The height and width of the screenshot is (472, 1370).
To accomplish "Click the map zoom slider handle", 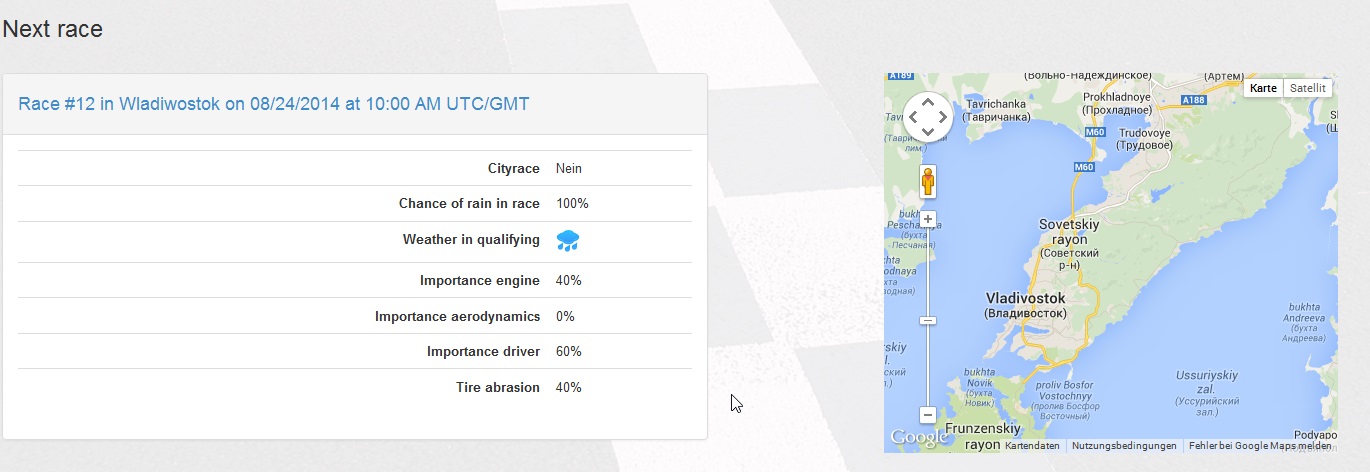I will pyautogui.click(x=928, y=320).
